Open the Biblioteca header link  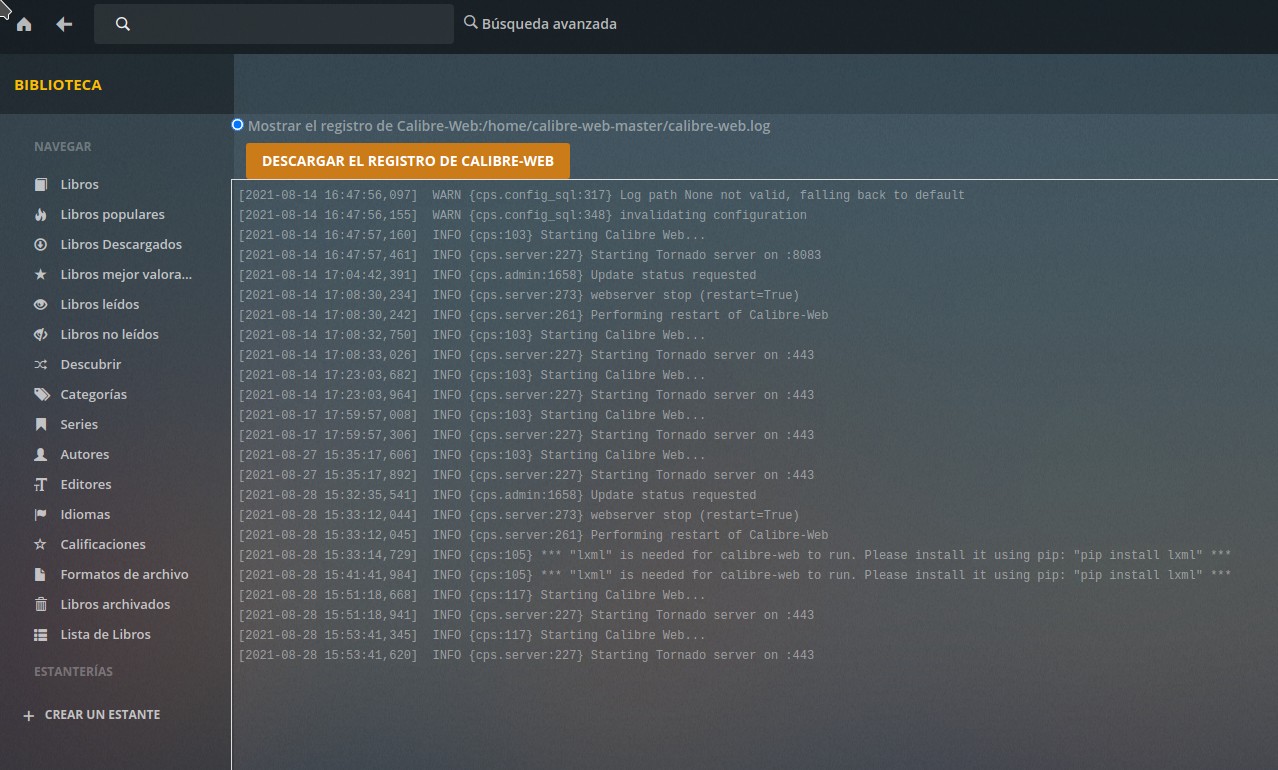tap(58, 85)
